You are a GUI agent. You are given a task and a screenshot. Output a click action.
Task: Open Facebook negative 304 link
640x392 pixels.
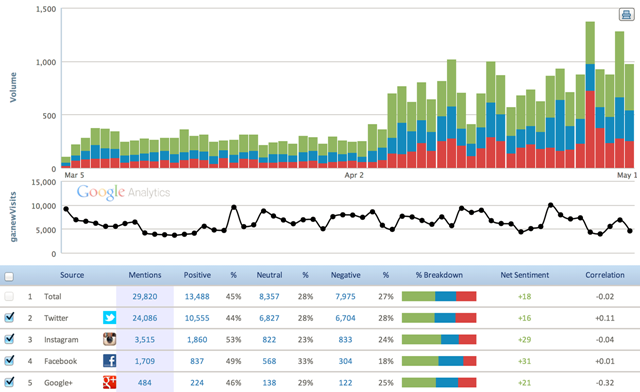pyautogui.click(x=345, y=361)
